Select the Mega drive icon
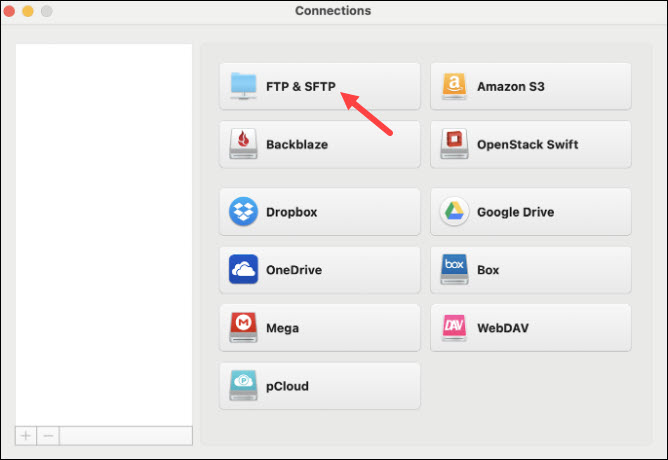The height and width of the screenshot is (460, 668). click(243, 328)
